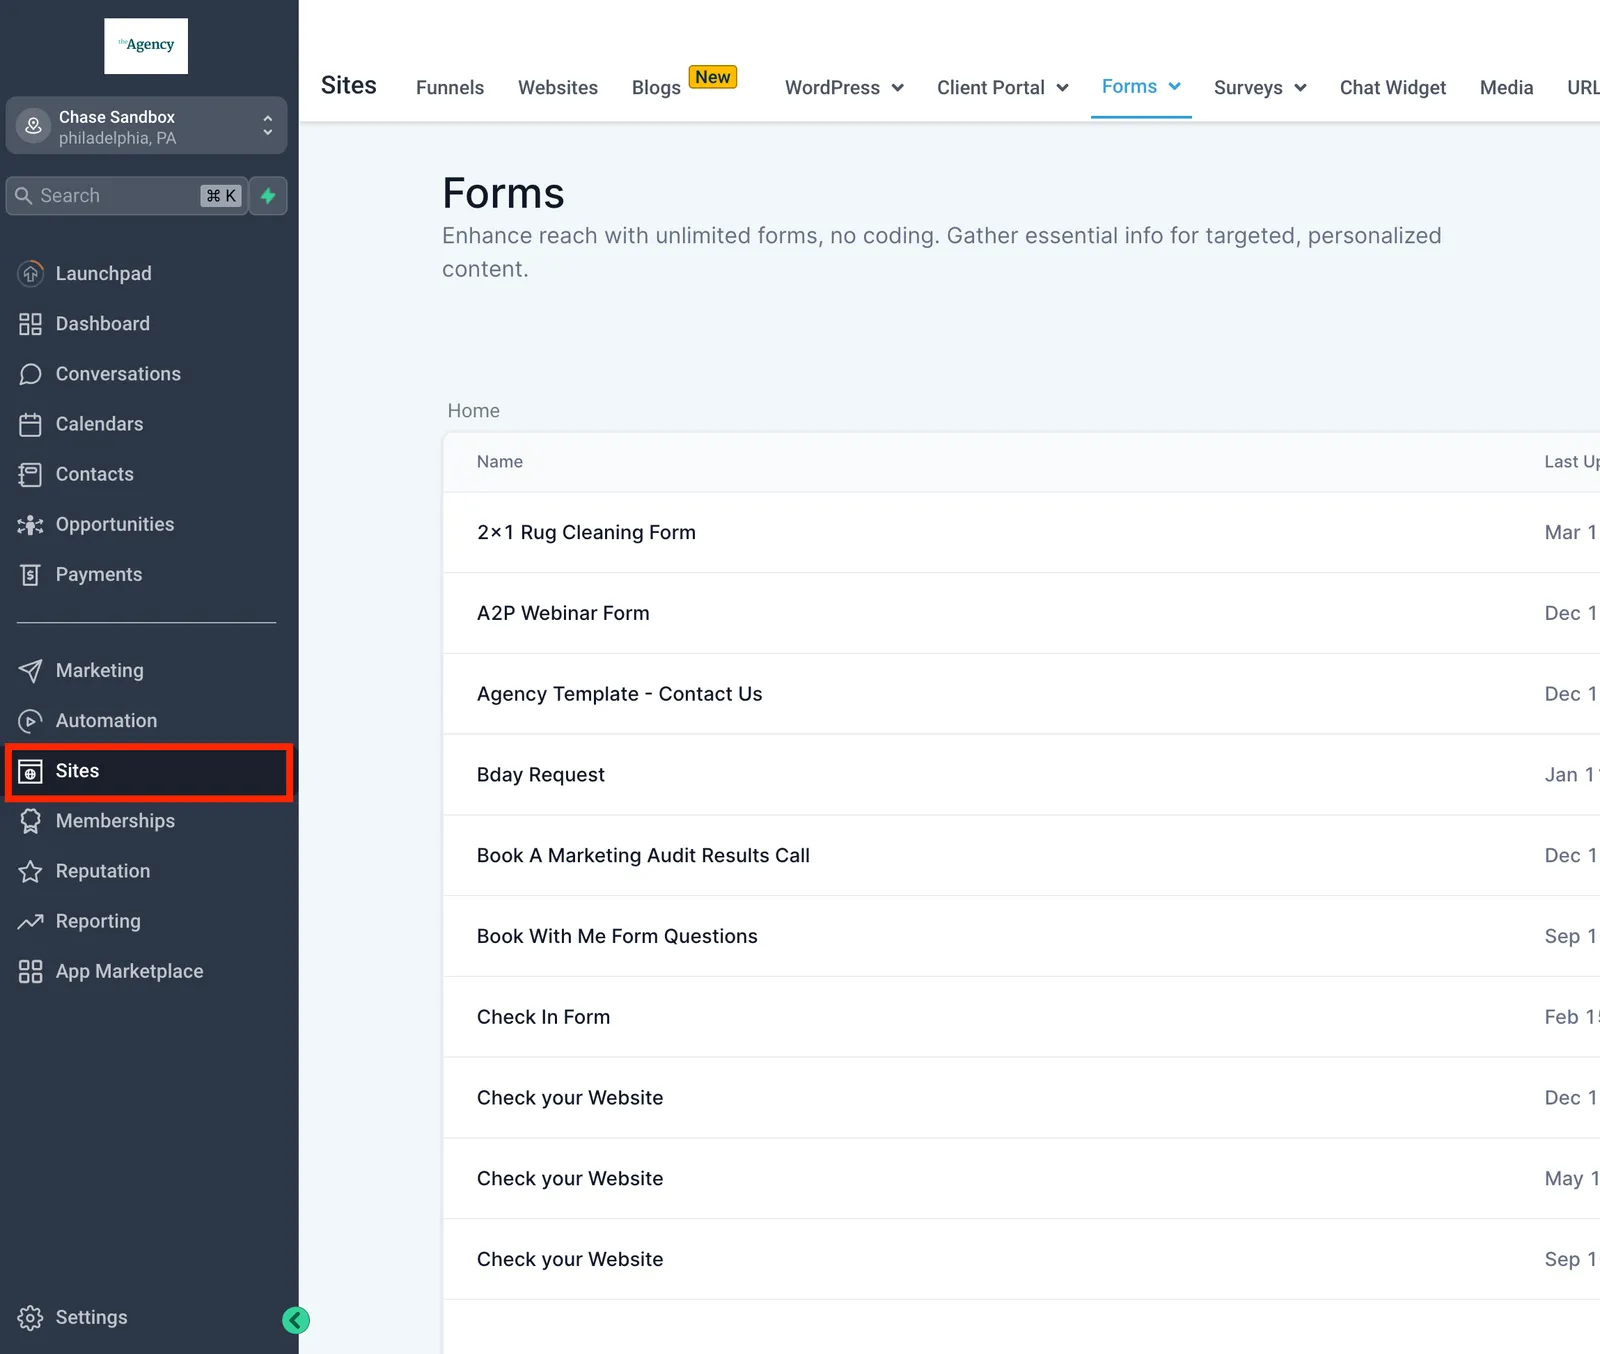The image size is (1600, 1354).
Task: Click the Conversations chat bubble icon
Action: click(31, 374)
